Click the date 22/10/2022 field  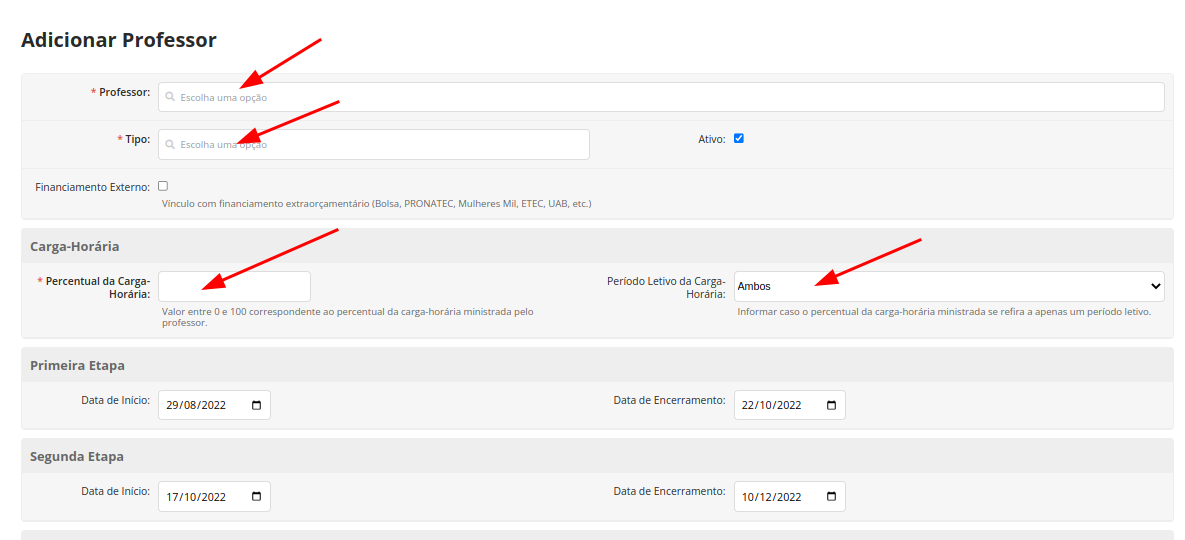tap(790, 406)
